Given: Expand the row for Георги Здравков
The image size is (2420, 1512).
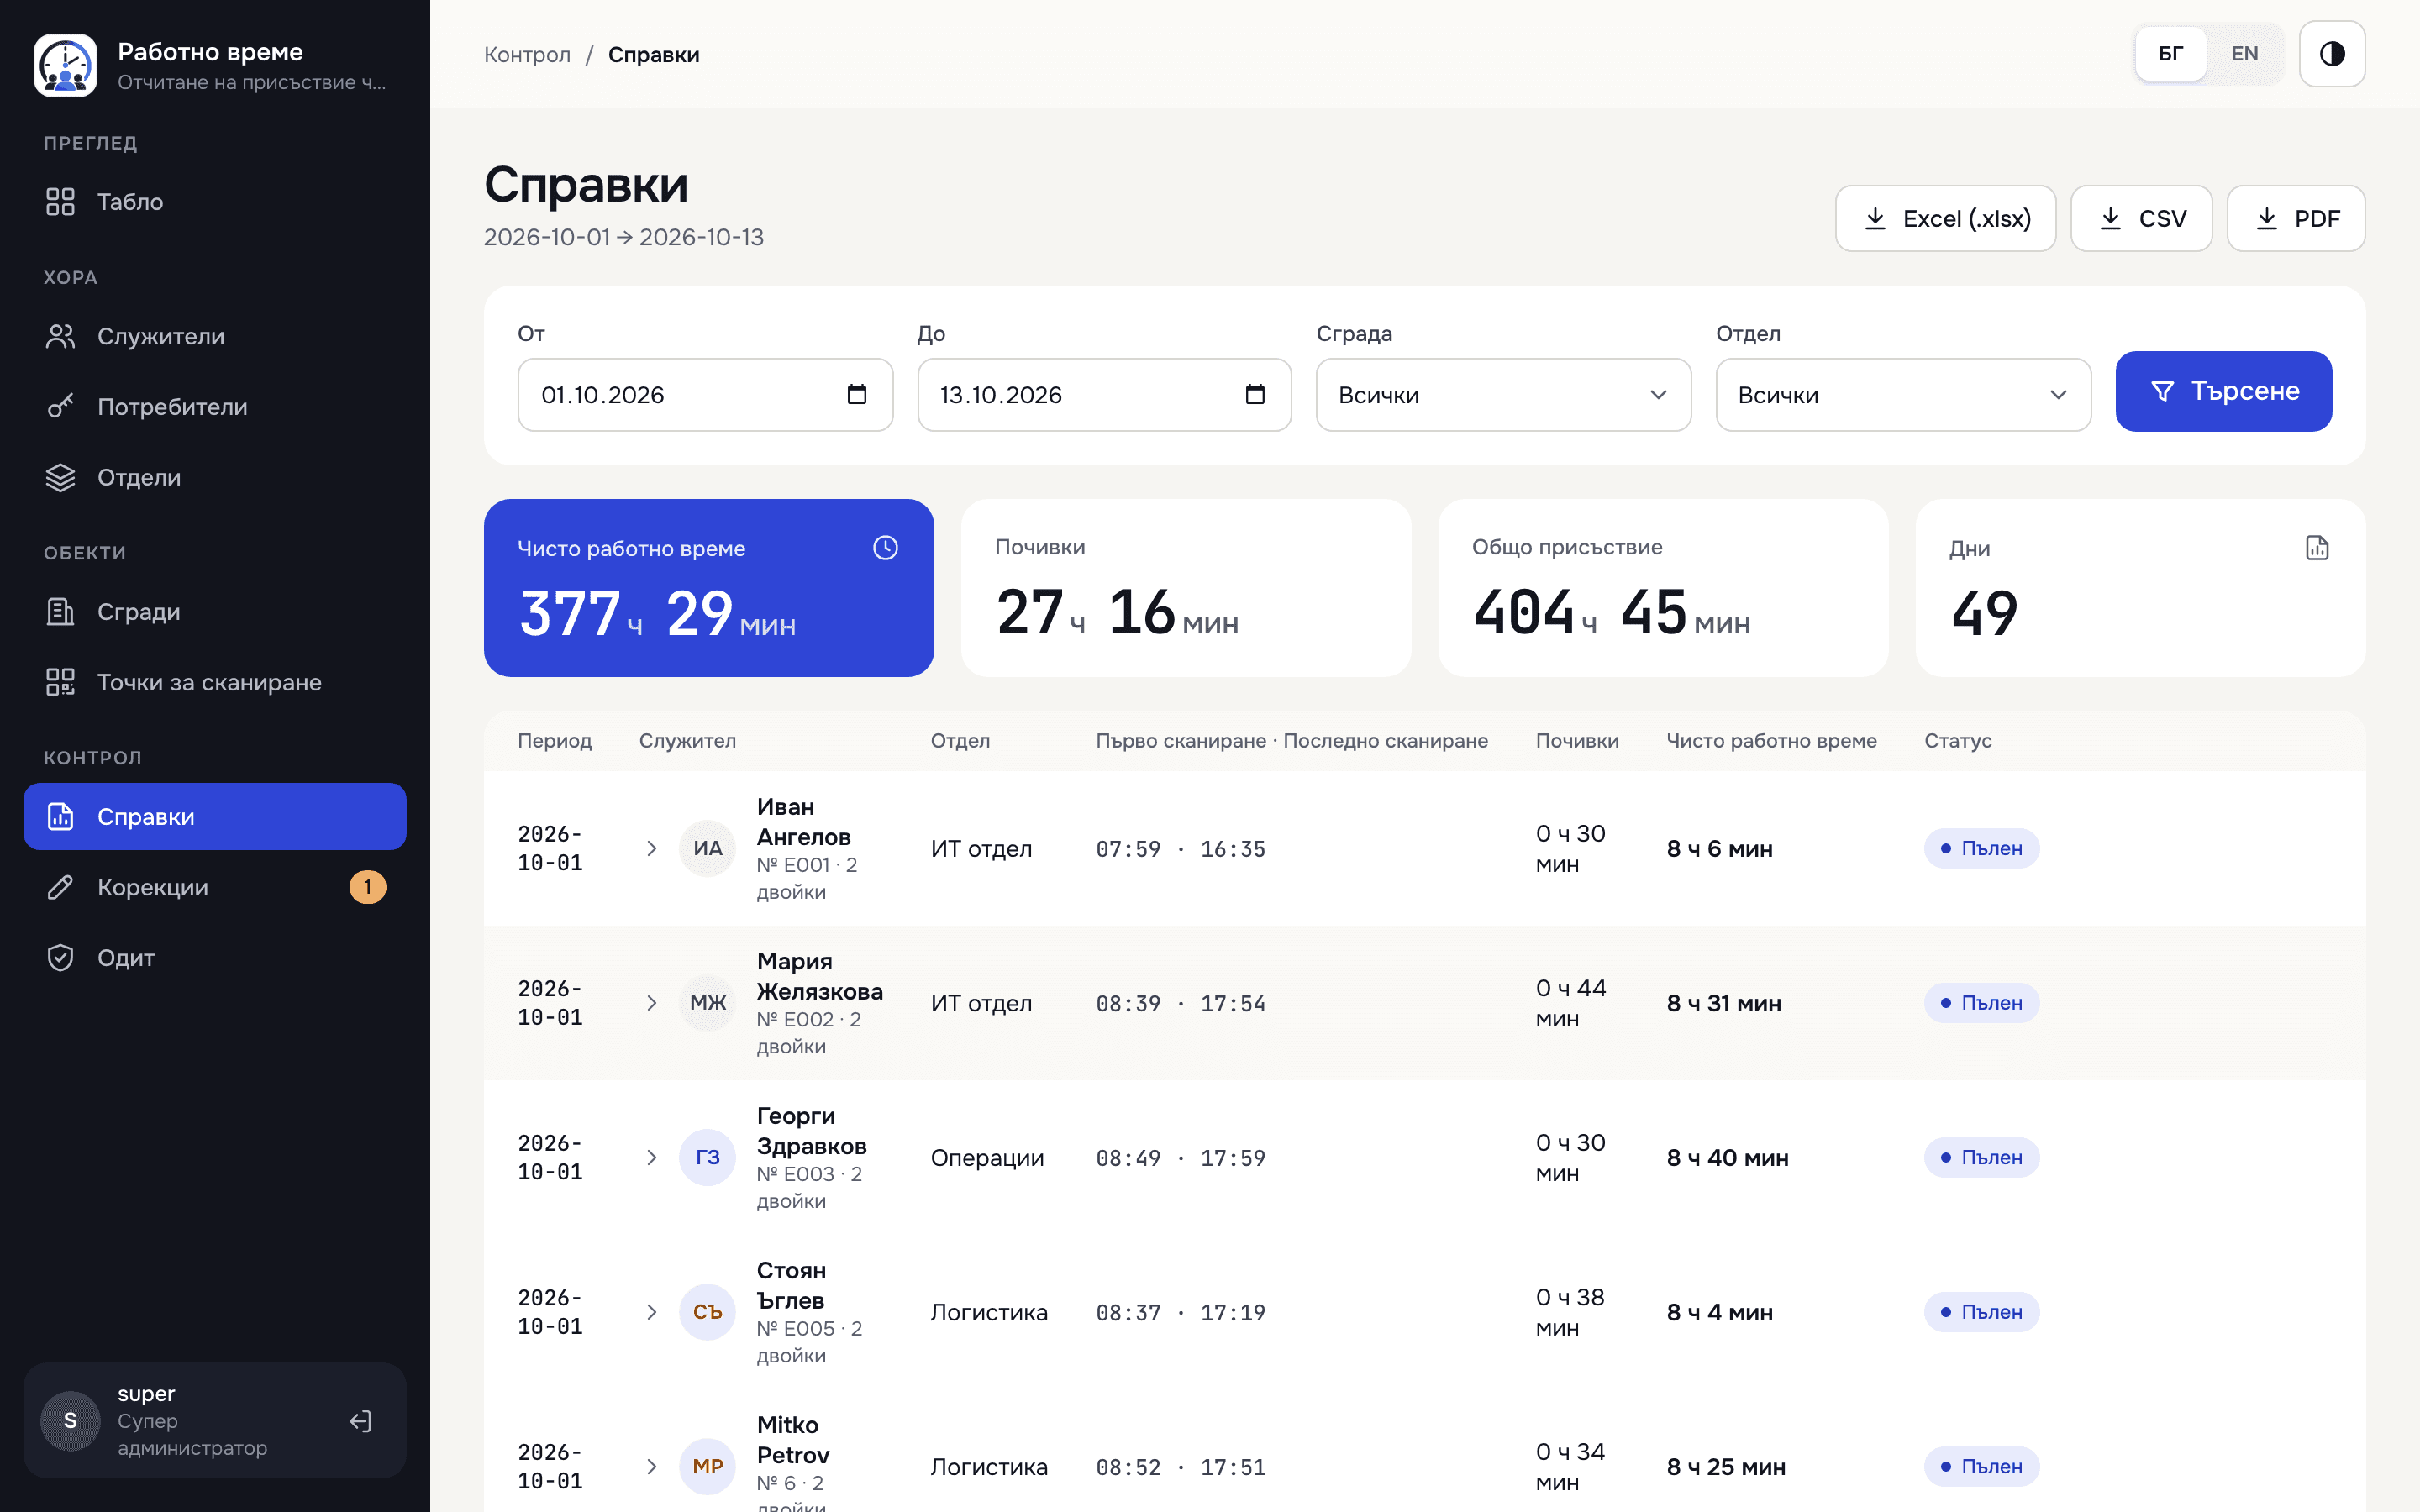Looking at the screenshot, I should pos(652,1158).
